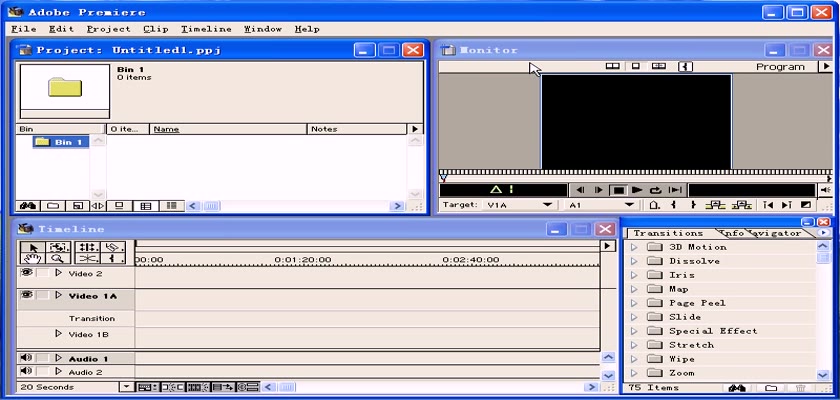
Task: Click the Previous Edit button in Monitor
Action: (x=768, y=205)
